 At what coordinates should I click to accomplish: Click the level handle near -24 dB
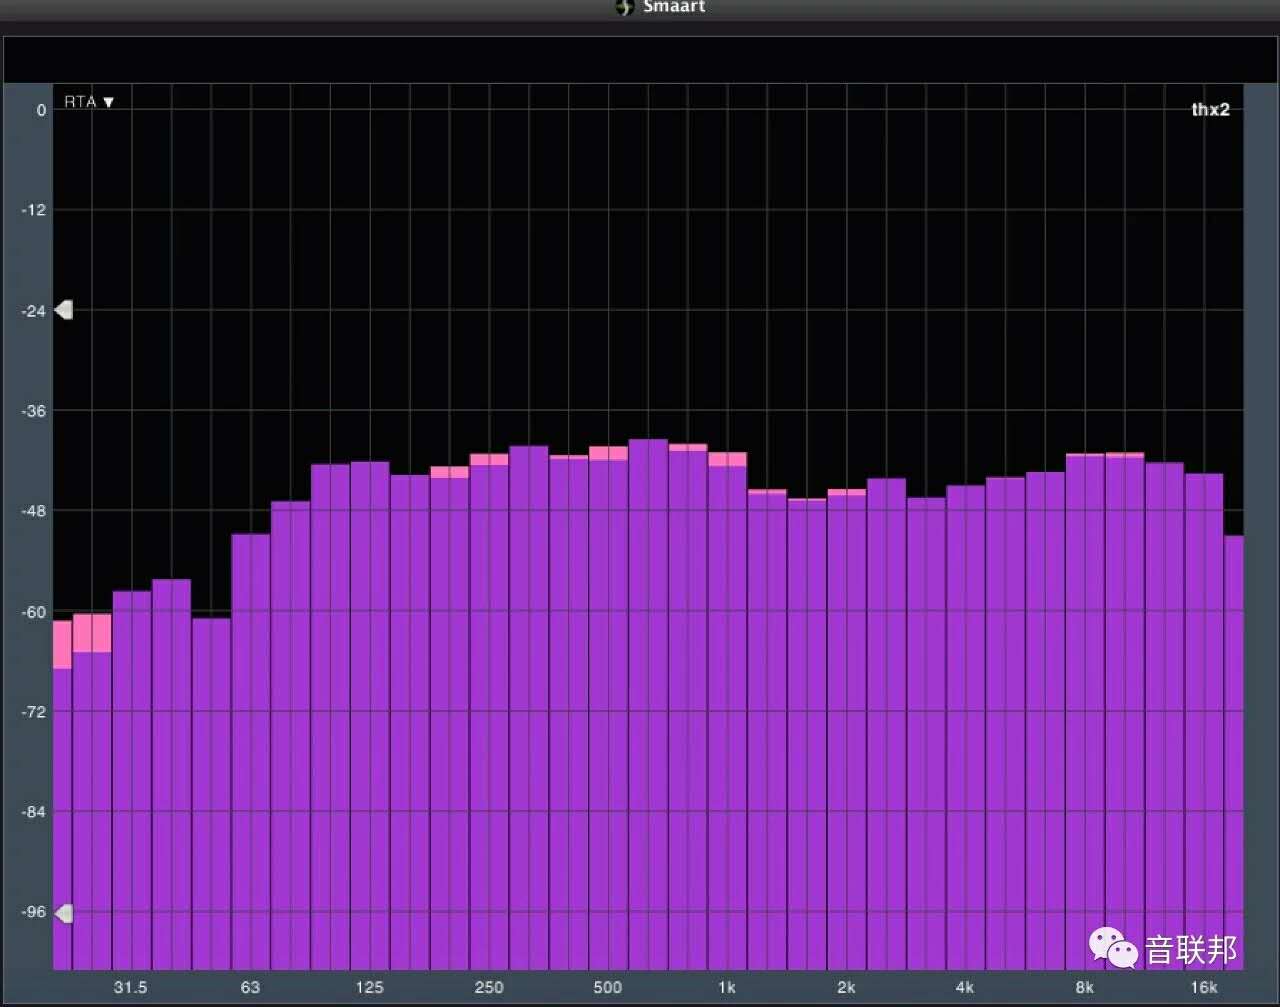click(64, 310)
